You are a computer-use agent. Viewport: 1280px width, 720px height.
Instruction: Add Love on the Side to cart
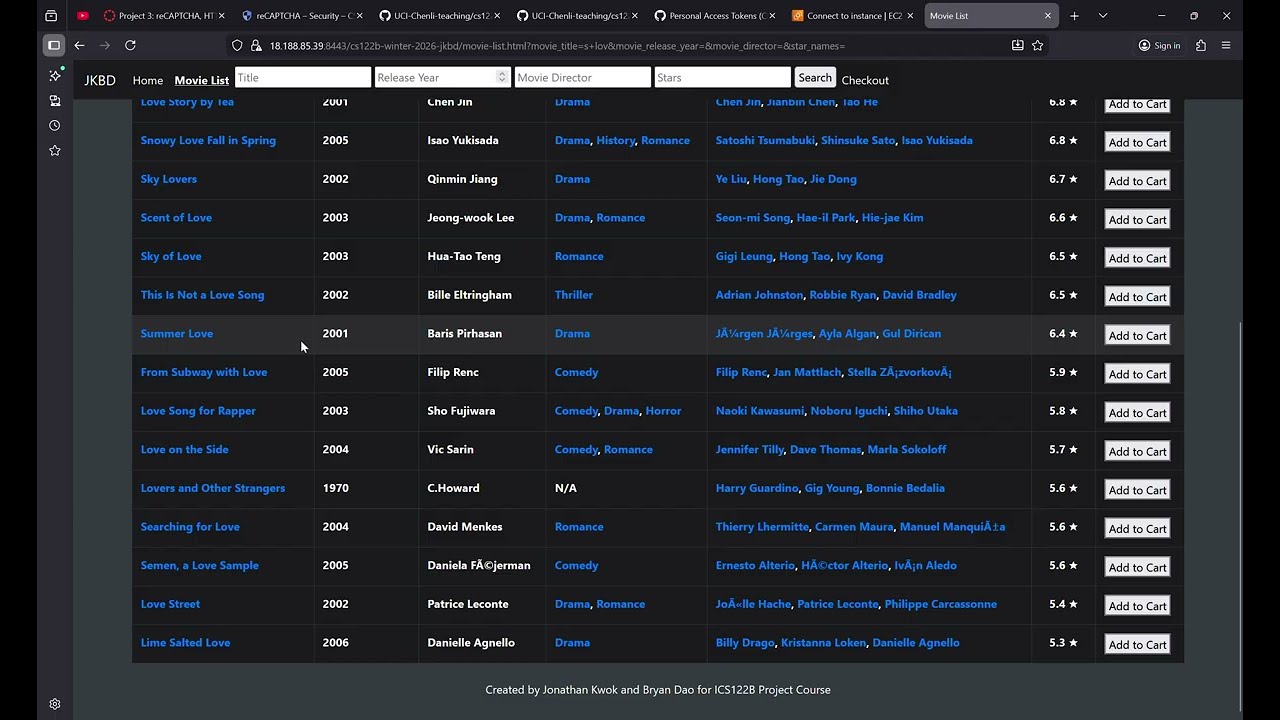(1138, 451)
